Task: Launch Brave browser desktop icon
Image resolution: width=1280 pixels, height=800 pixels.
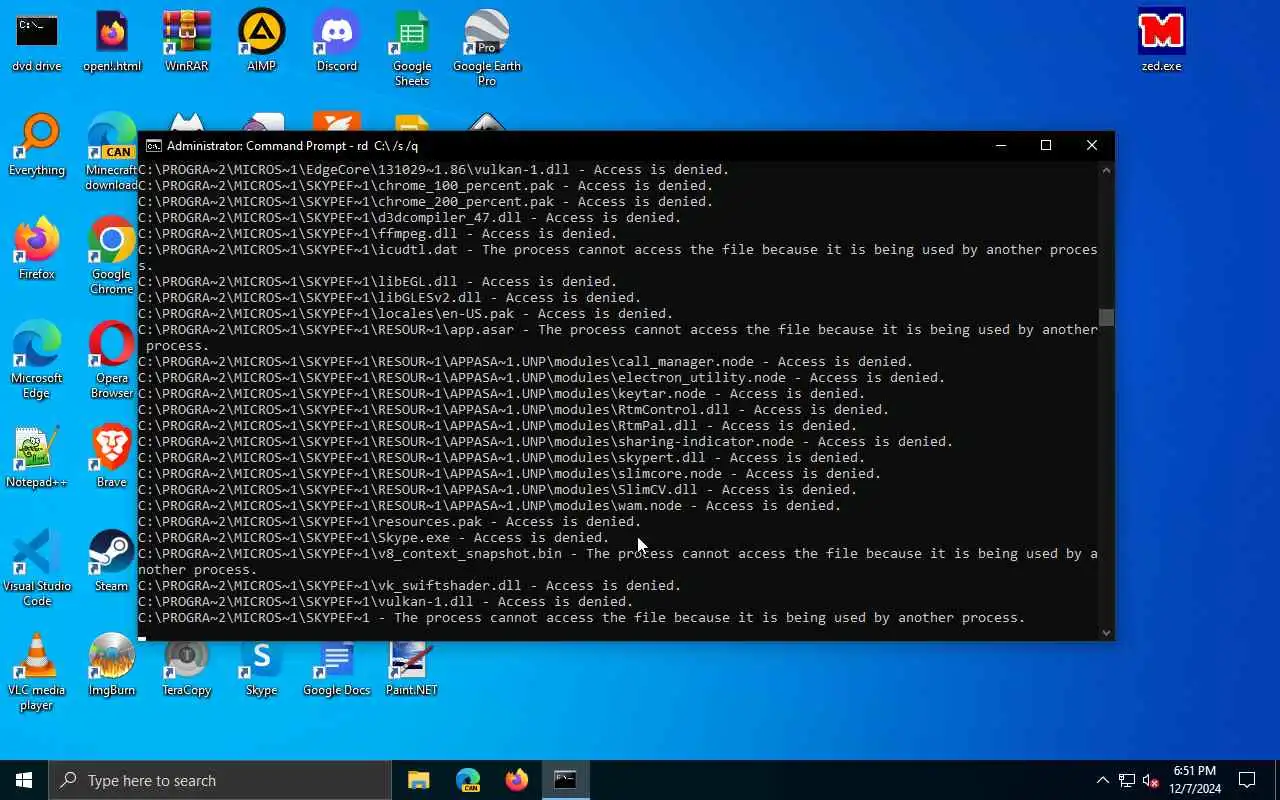Action: tap(112, 458)
